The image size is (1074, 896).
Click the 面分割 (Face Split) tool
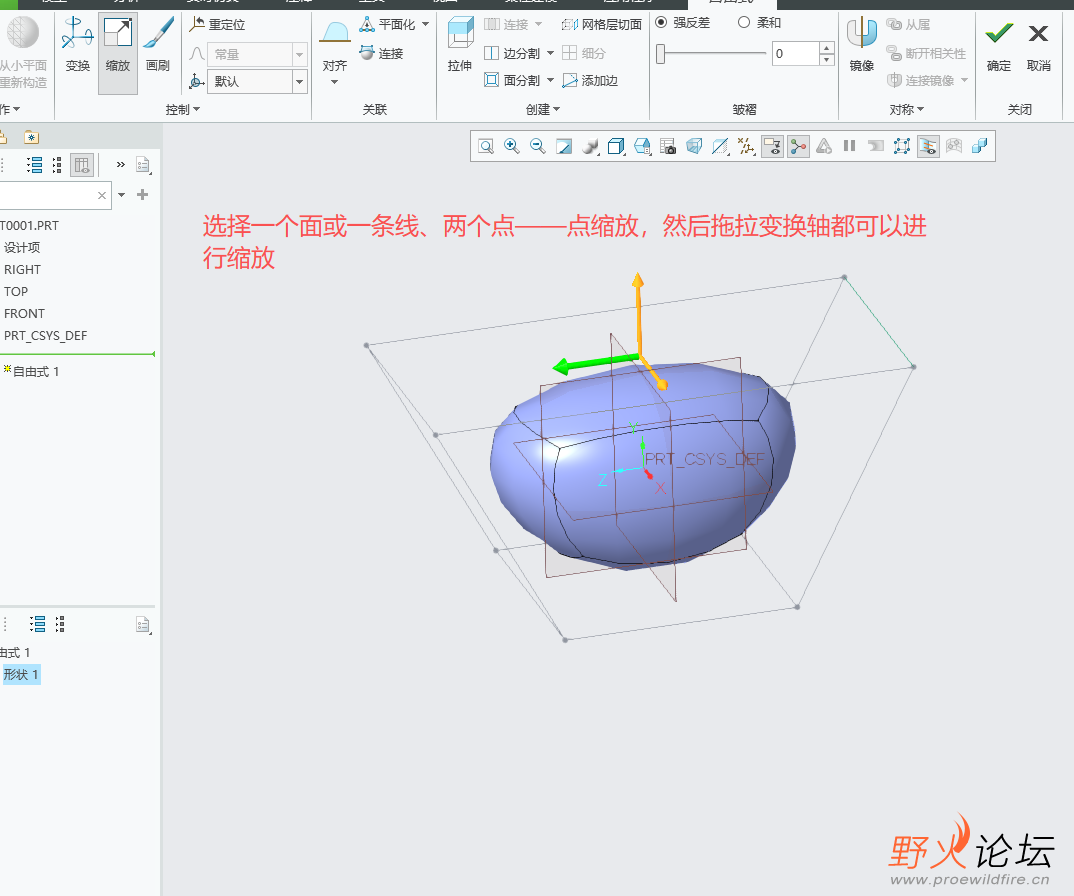tap(512, 80)
